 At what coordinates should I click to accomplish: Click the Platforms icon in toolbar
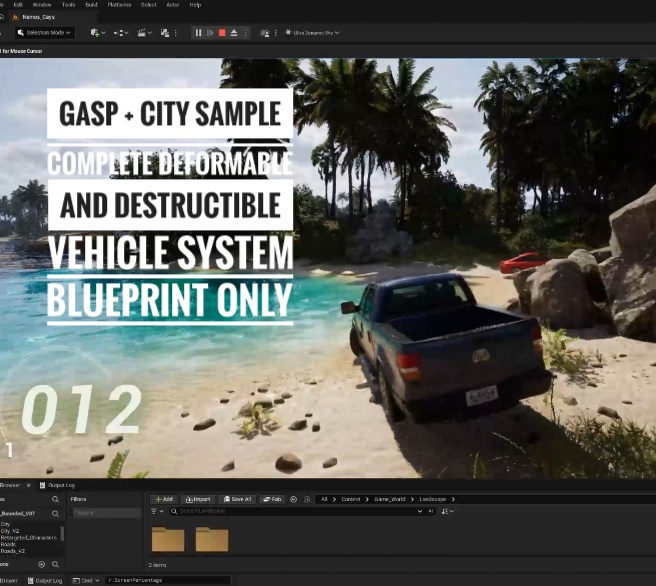(265, 33)
